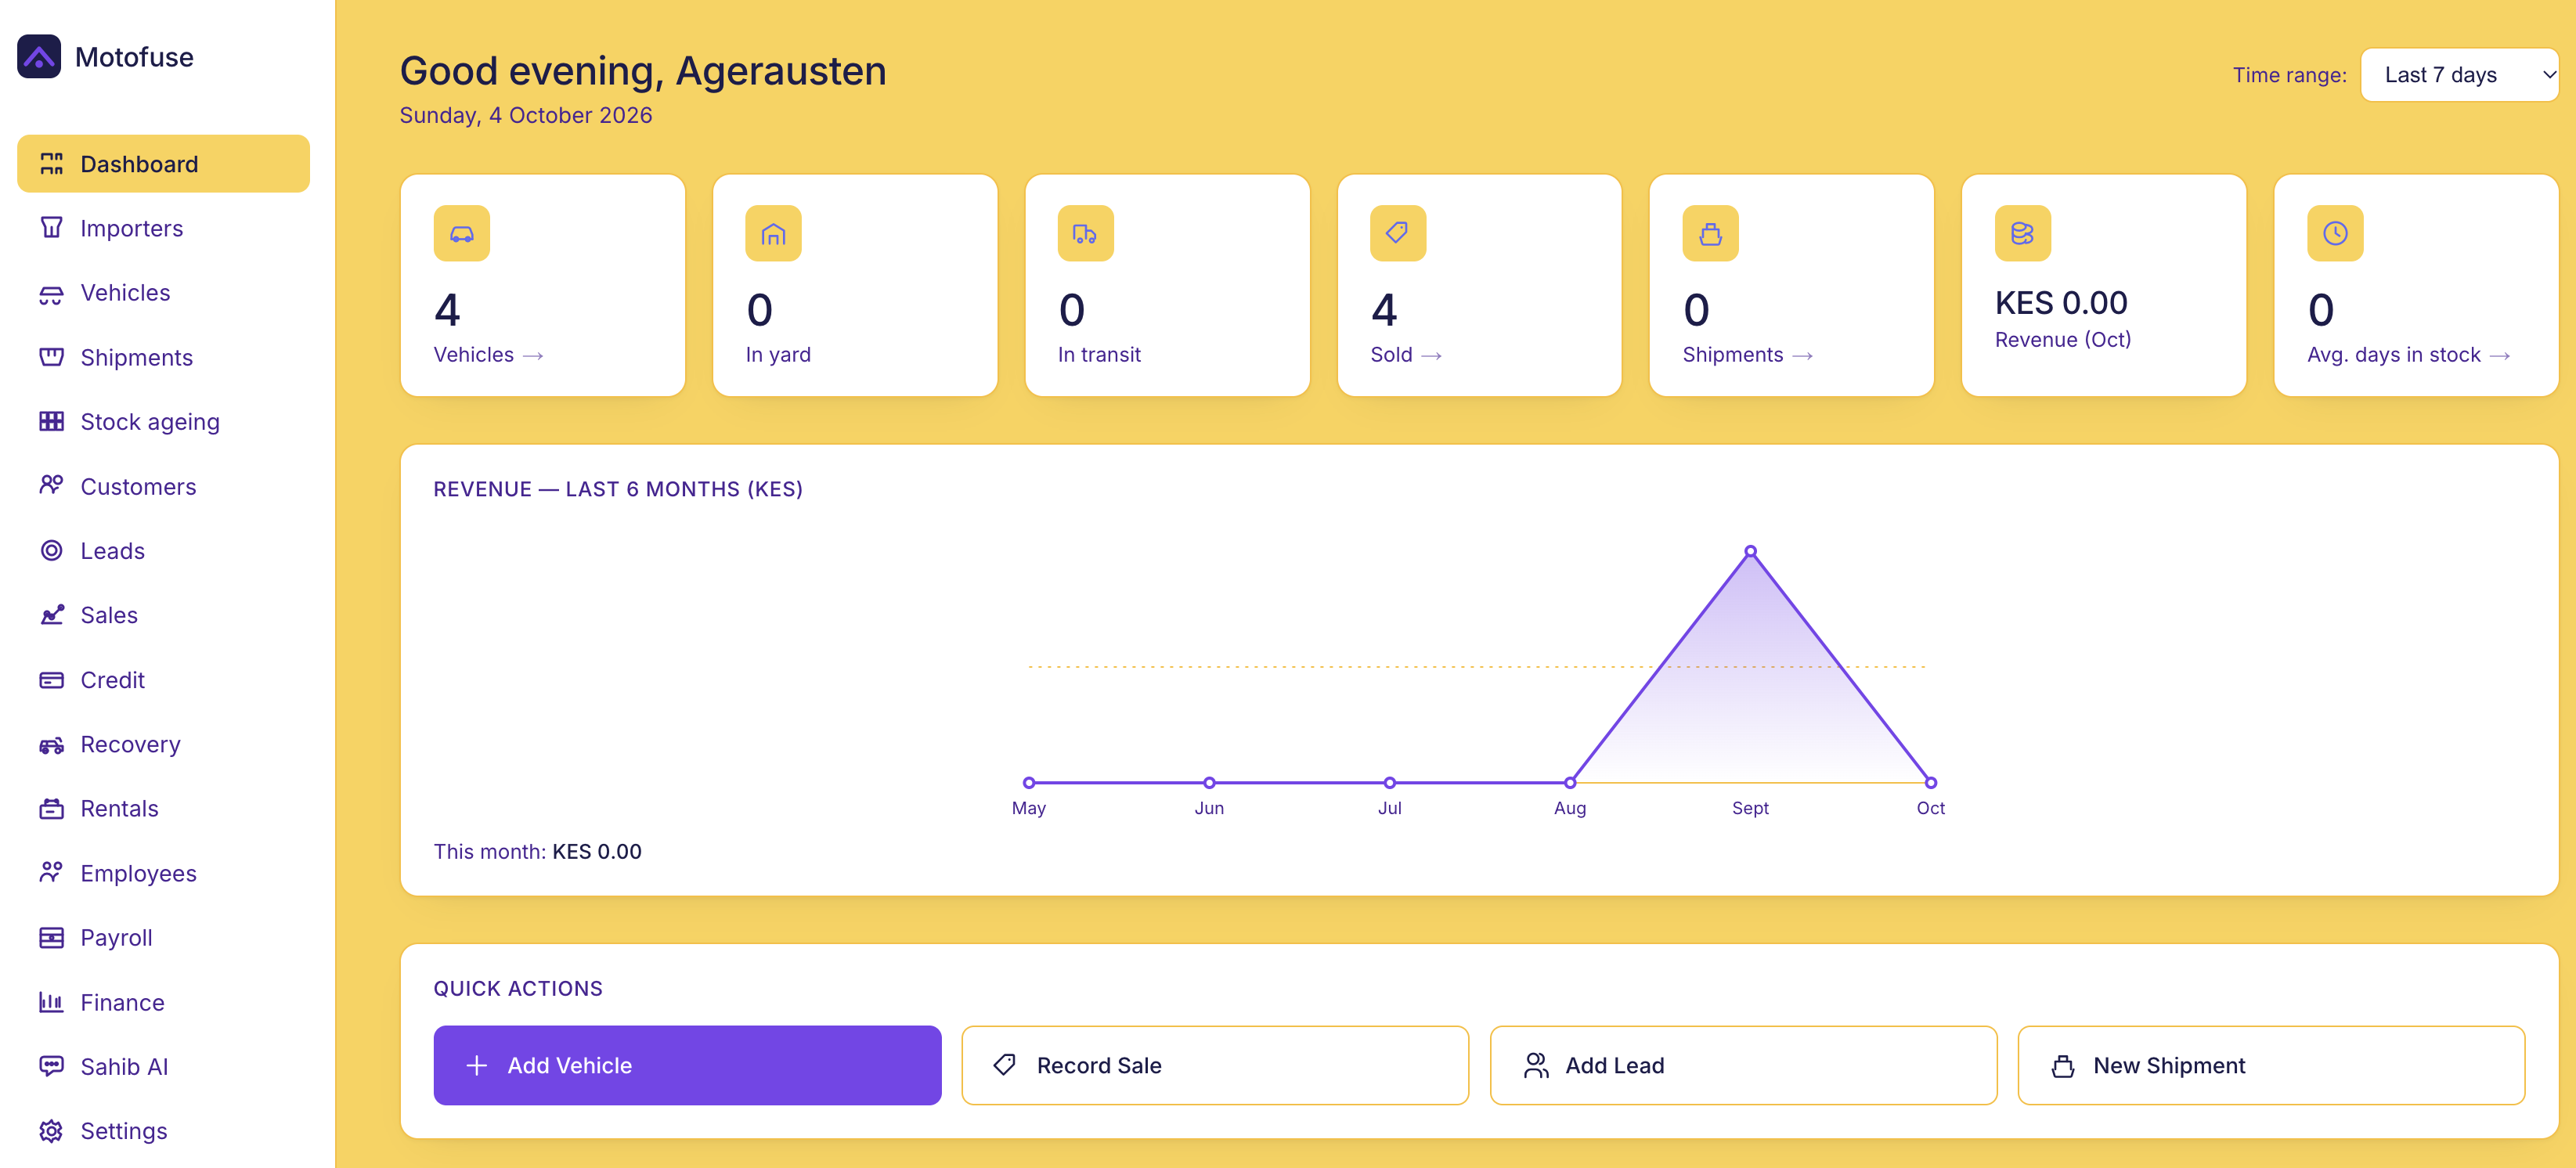Click the garage icon on In yard card
Image resolution: width=2576 pixels, height=1168 pixels.
773,233
